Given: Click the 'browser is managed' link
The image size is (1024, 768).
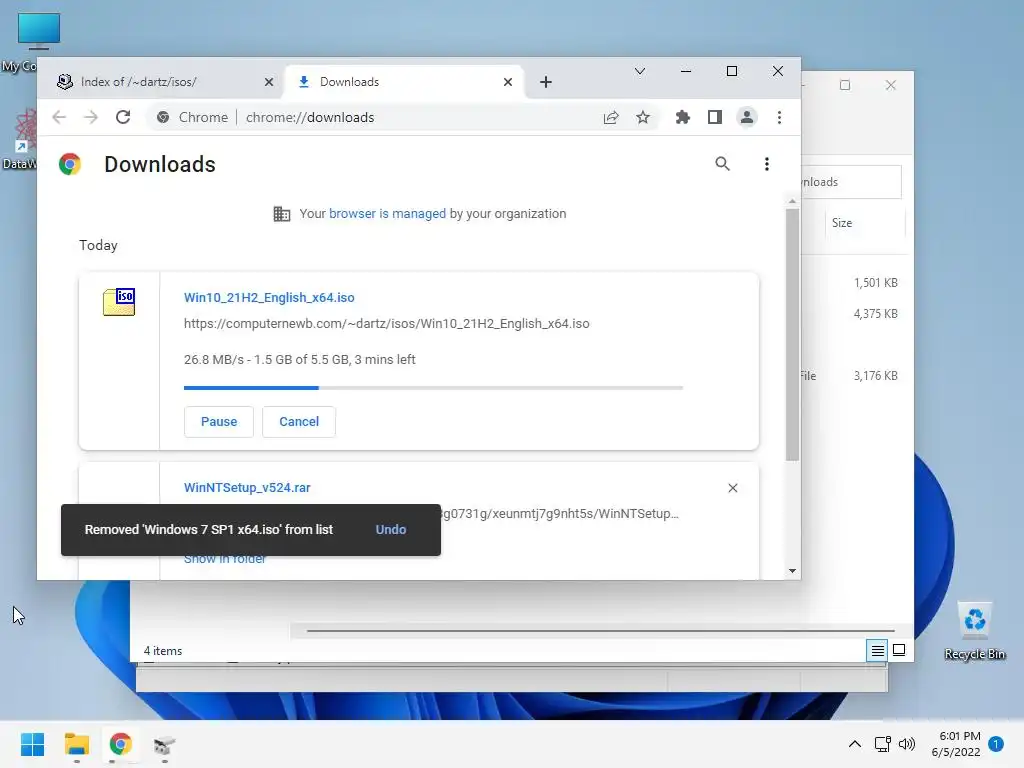Looking at the screenshot, I should click(x=387, y=214).
